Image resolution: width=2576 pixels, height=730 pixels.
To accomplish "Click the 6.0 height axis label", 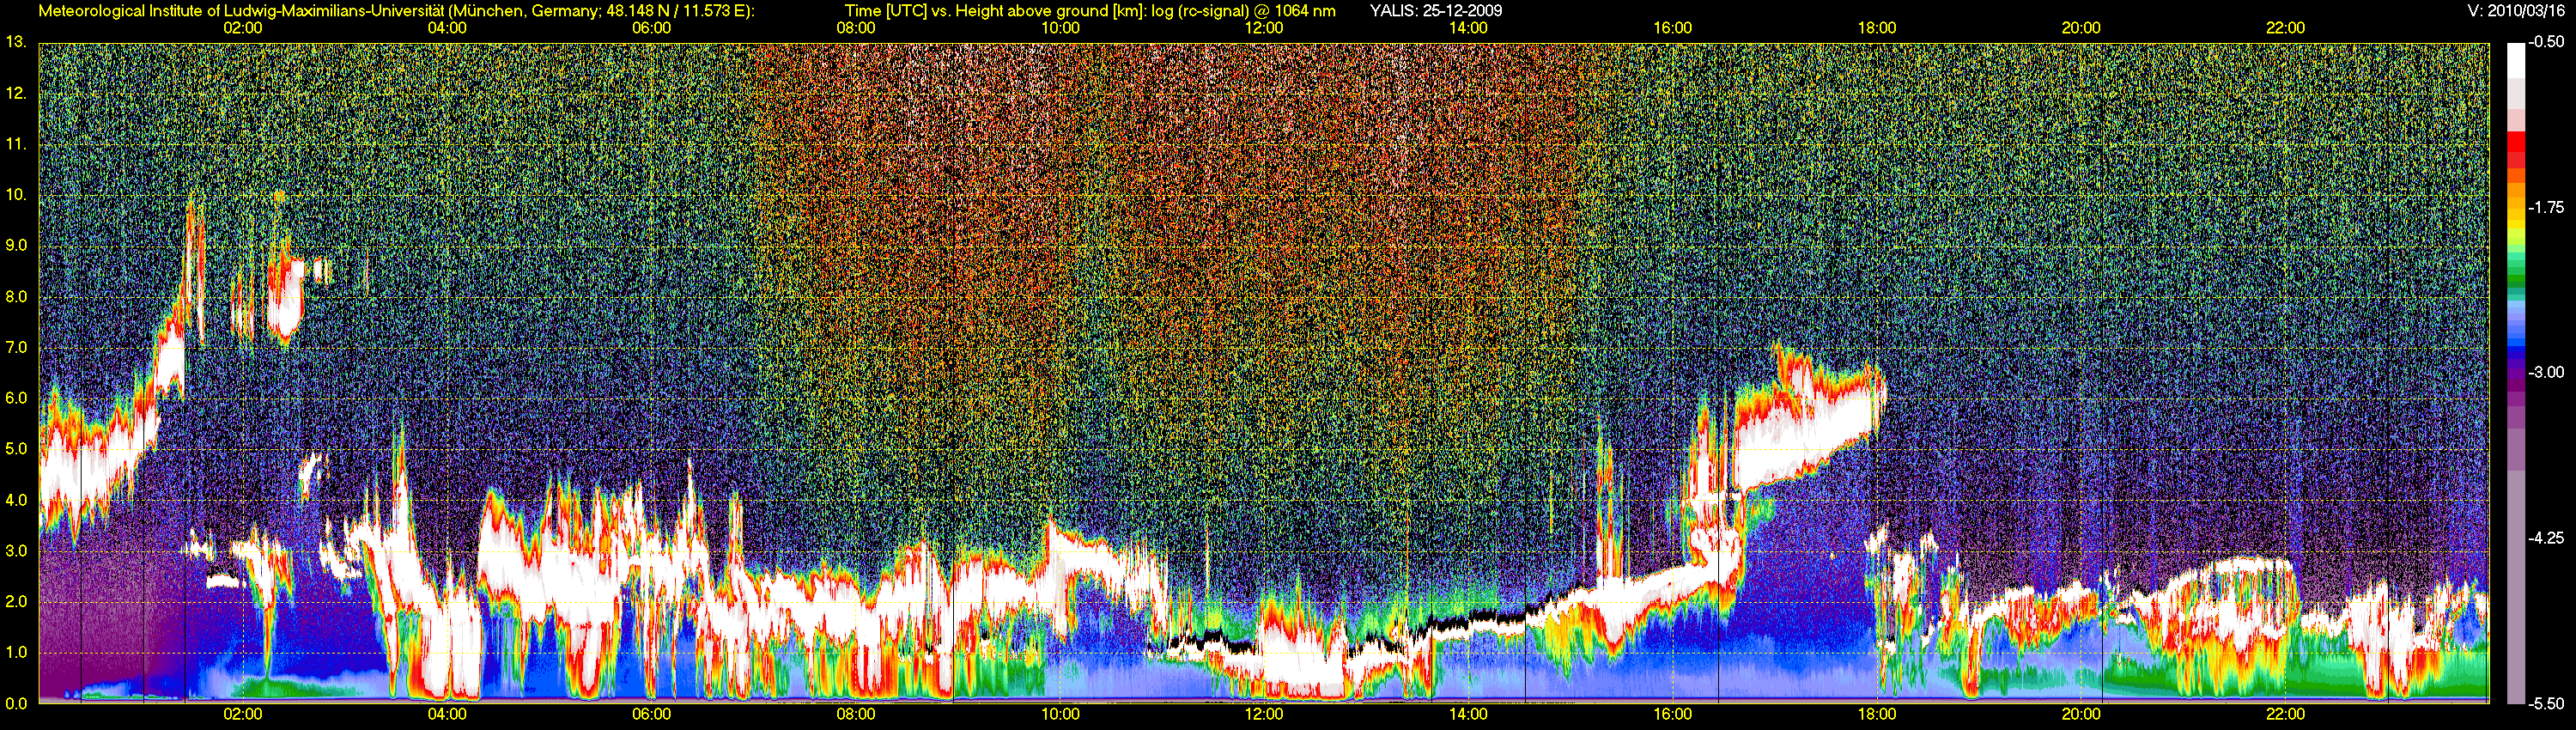I will pos(16,398).
